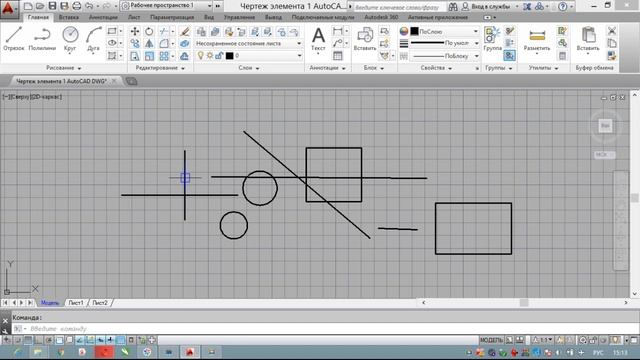The image size is (640, 360).
Task: Open the Layer Properties manager
Action: (x=201, y=31)
